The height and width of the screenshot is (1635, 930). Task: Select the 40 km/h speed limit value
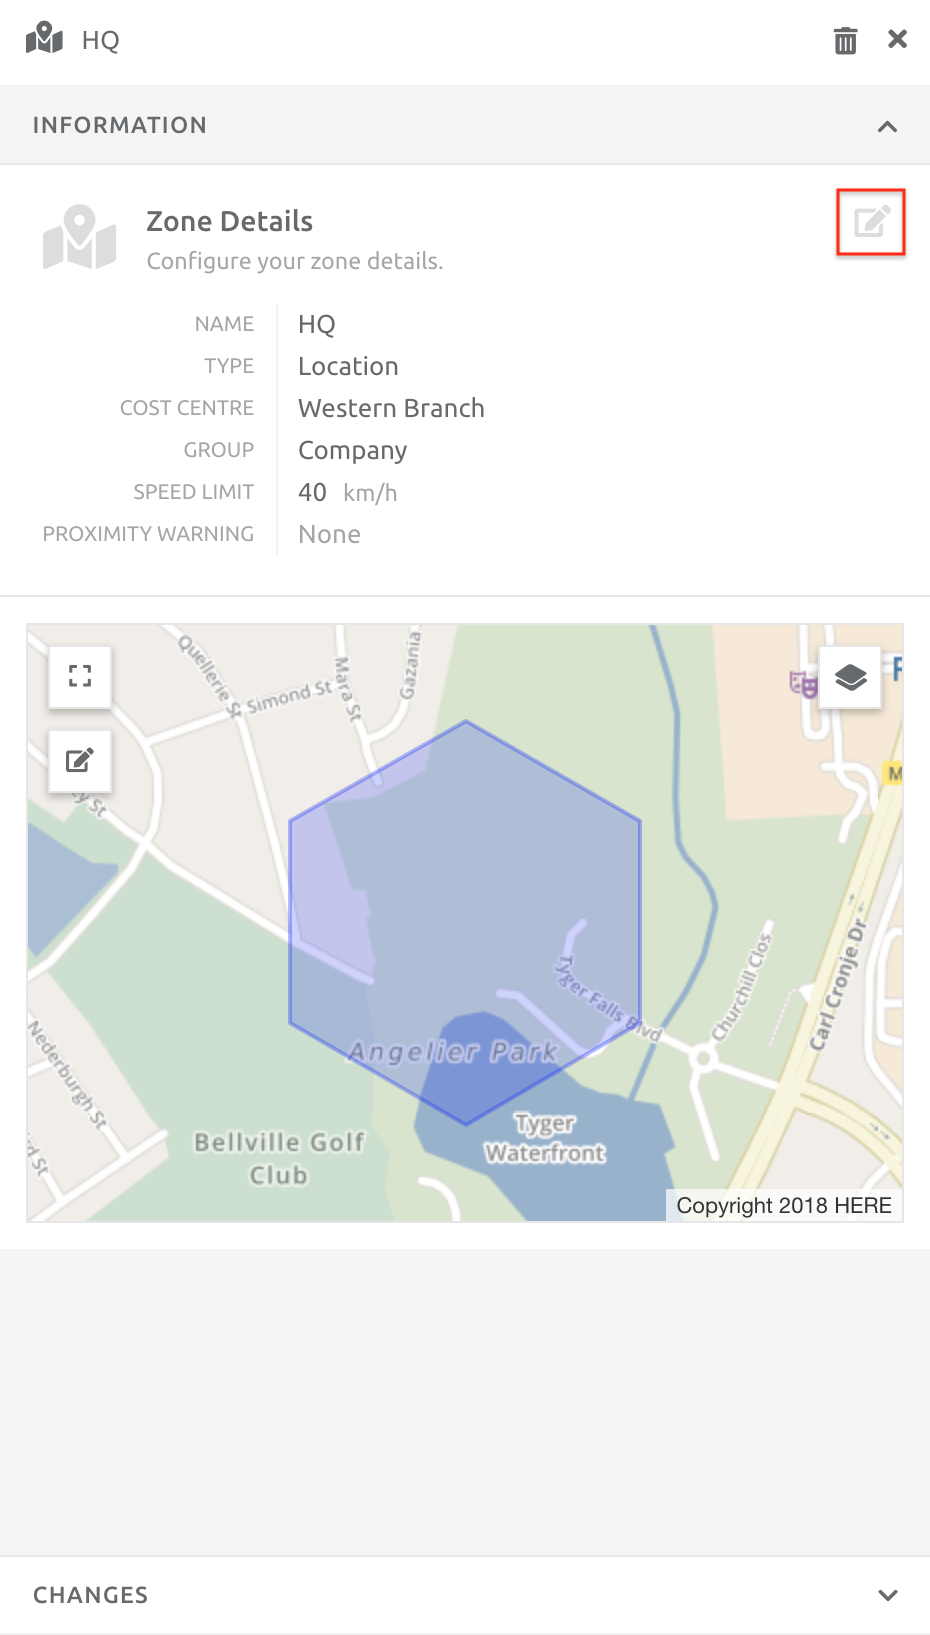click(x=312, y=492)
